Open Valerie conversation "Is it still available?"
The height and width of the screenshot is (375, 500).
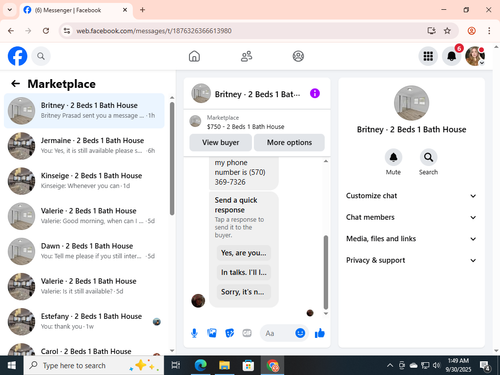(x=84, y=286)
